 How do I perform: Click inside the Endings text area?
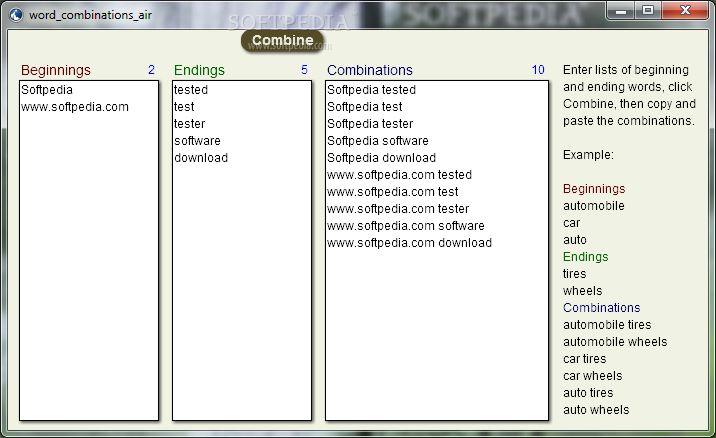click(x=242, y=250)
